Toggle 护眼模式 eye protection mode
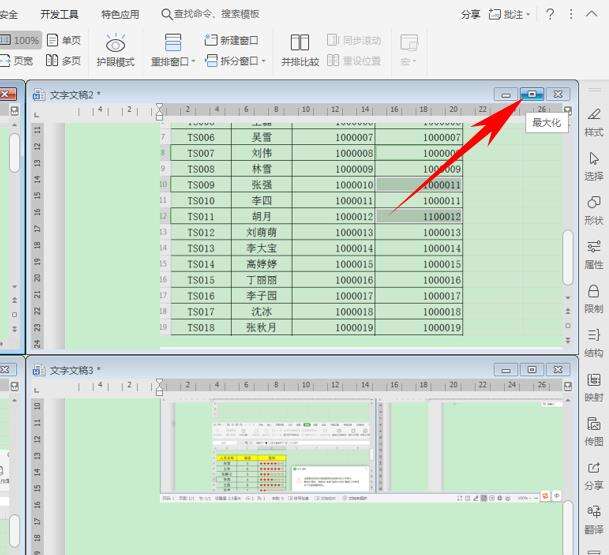Screen dimensions: 609x555 point(115,50)
